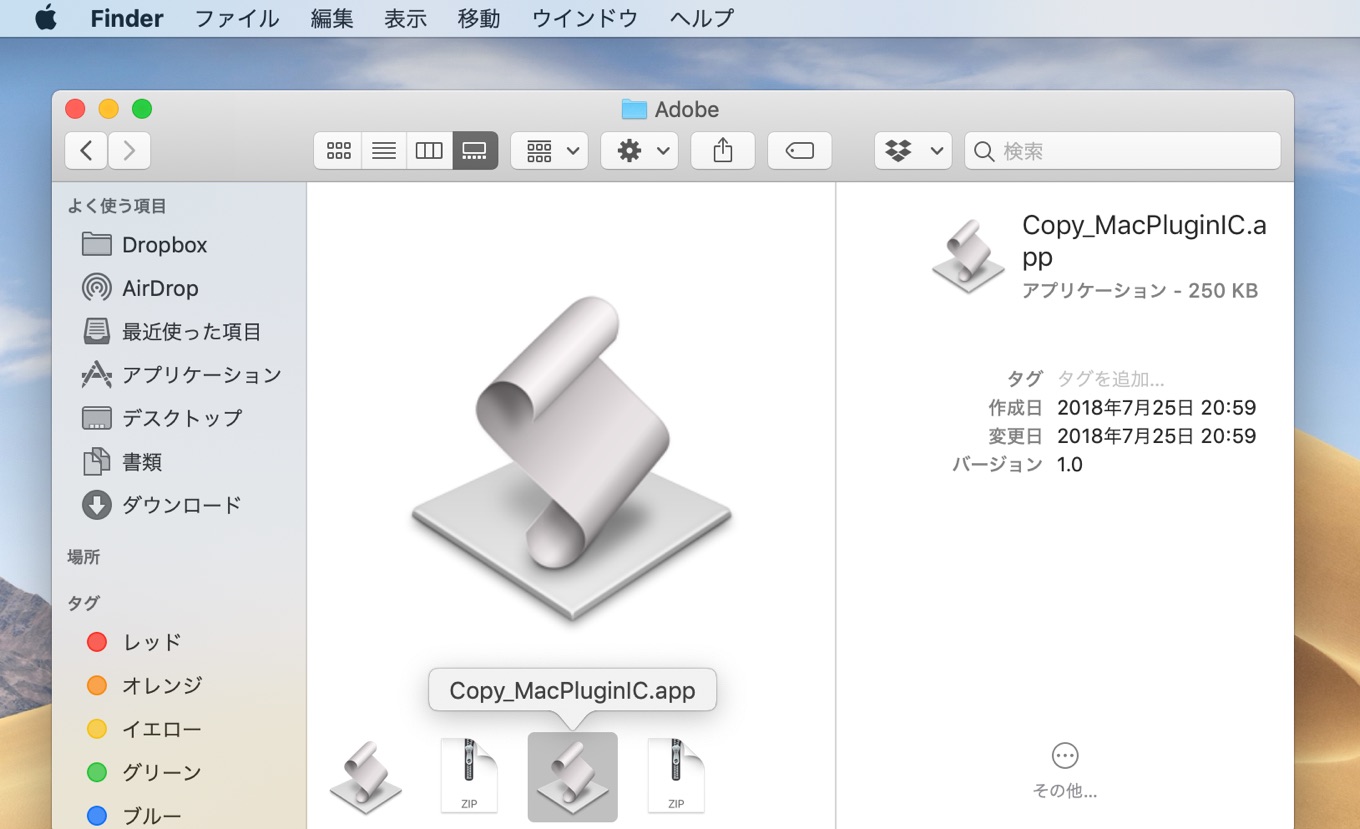Screen dimensions: 1360x829
Task: Minimize the Adobe window with yellow button
Action: pos(109,109)
